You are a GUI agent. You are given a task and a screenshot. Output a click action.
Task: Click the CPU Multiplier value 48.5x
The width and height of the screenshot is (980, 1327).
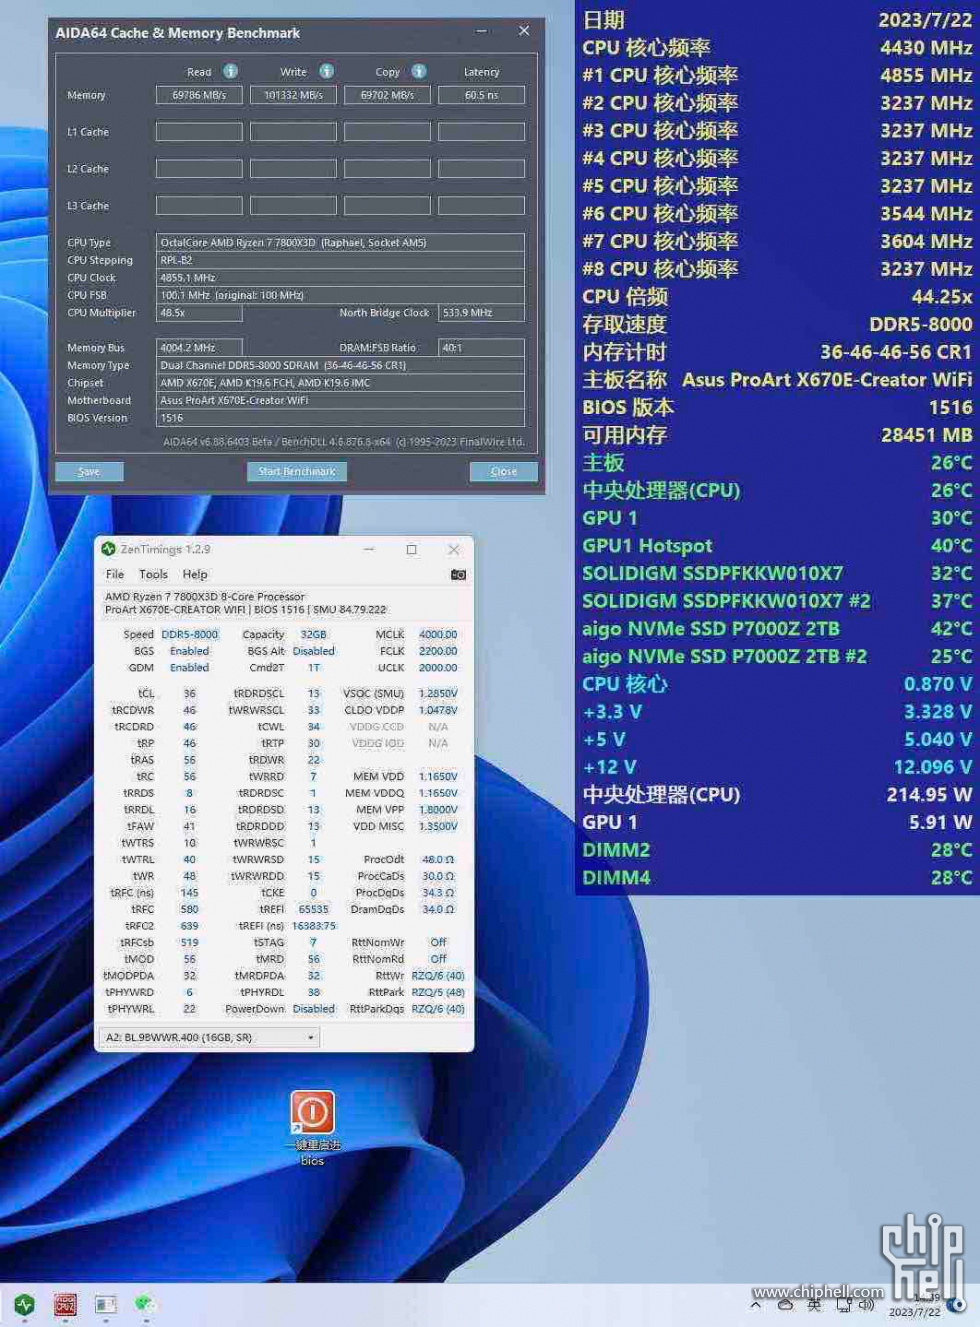click(199, 313)
